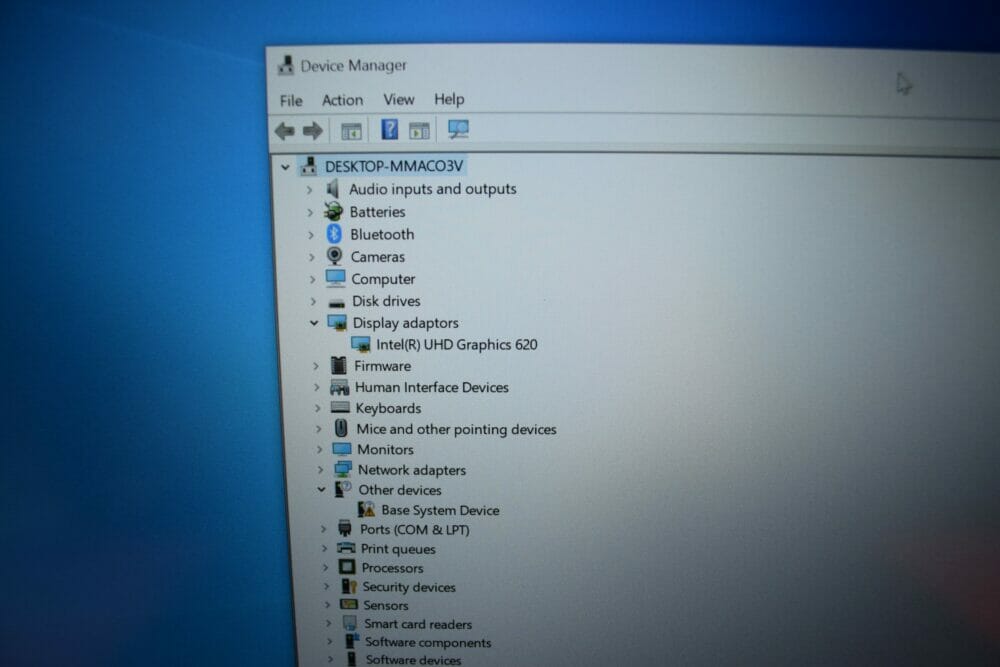Screen dimensions: 1000x667
Task: Expand Audio inputs and outputs chevron
Action: point(309,190)
